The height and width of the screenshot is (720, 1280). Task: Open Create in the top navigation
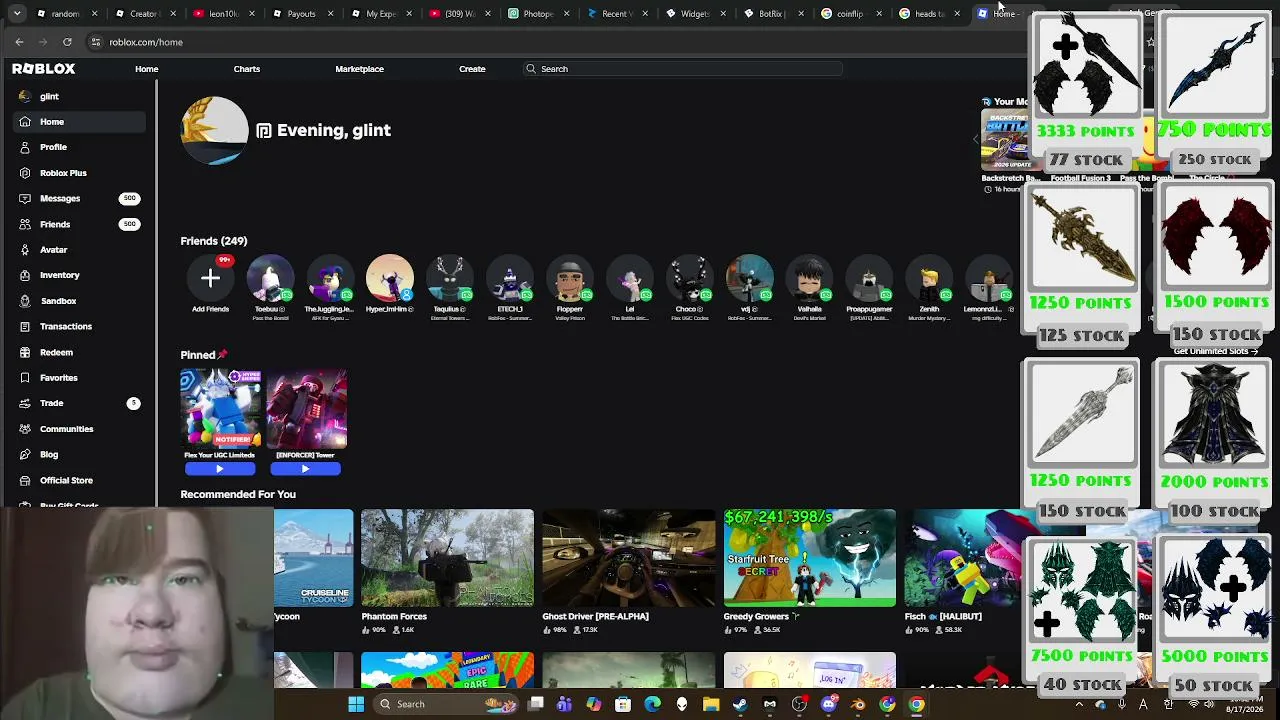coord(472,69)
